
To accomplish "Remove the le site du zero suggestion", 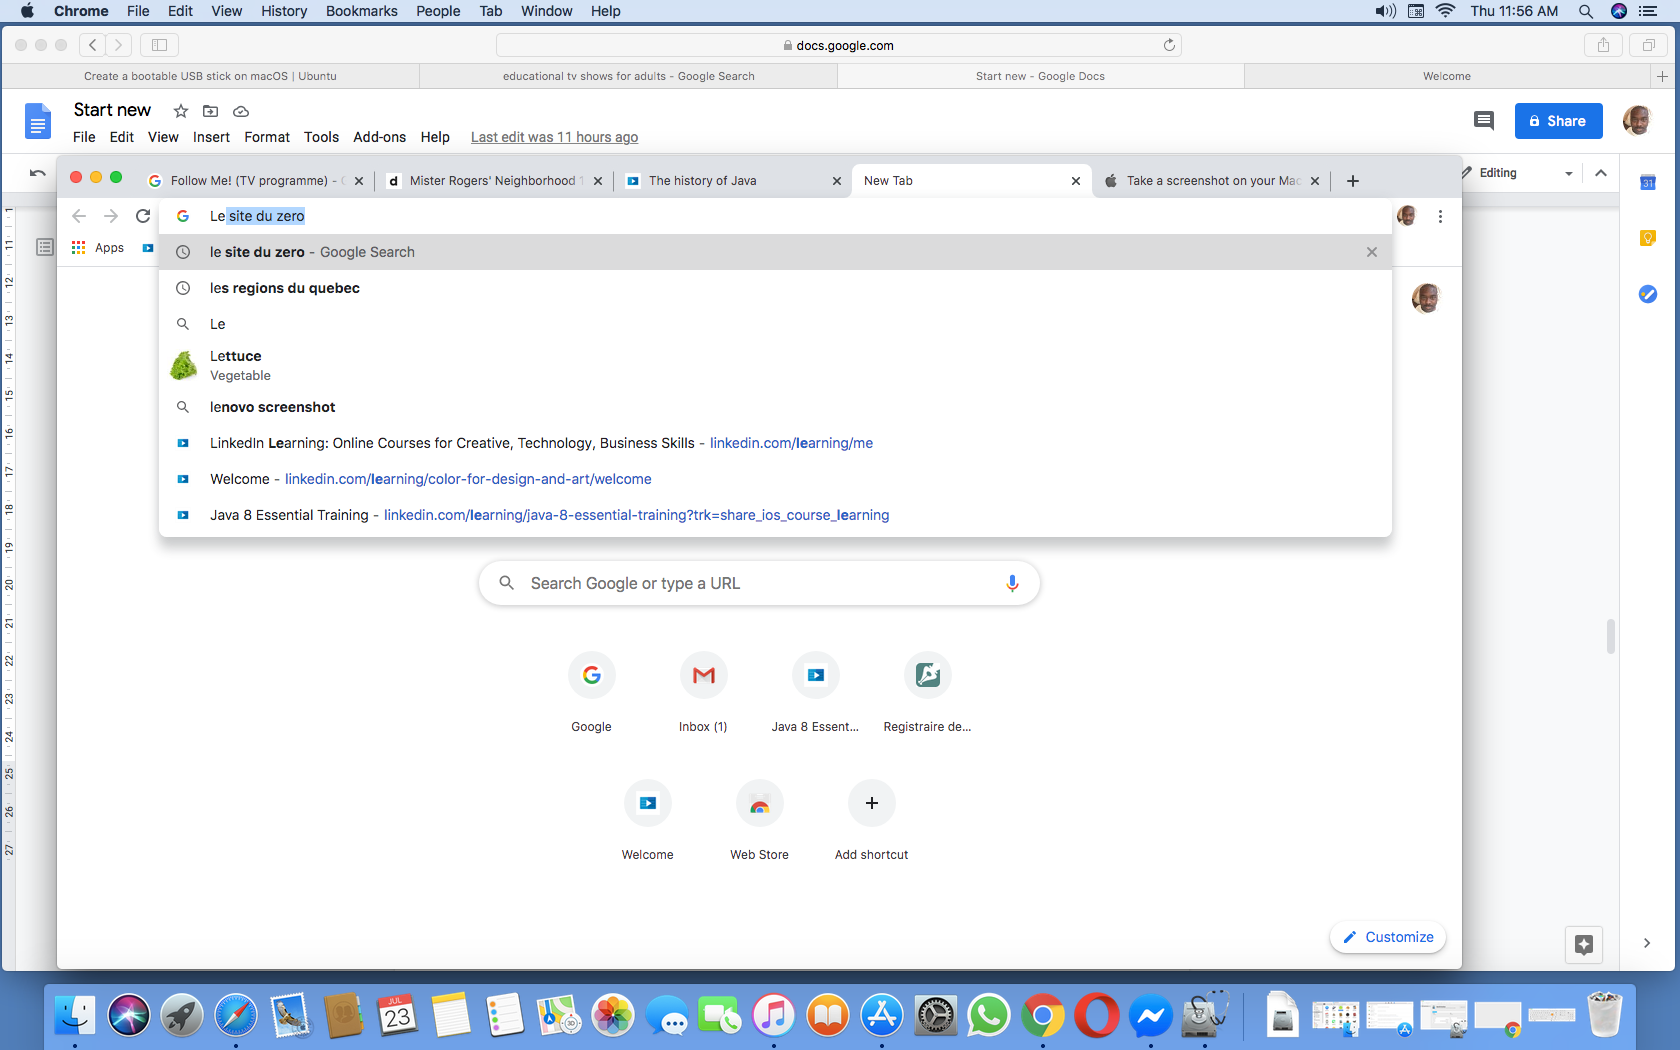I will pos(1372,252).
